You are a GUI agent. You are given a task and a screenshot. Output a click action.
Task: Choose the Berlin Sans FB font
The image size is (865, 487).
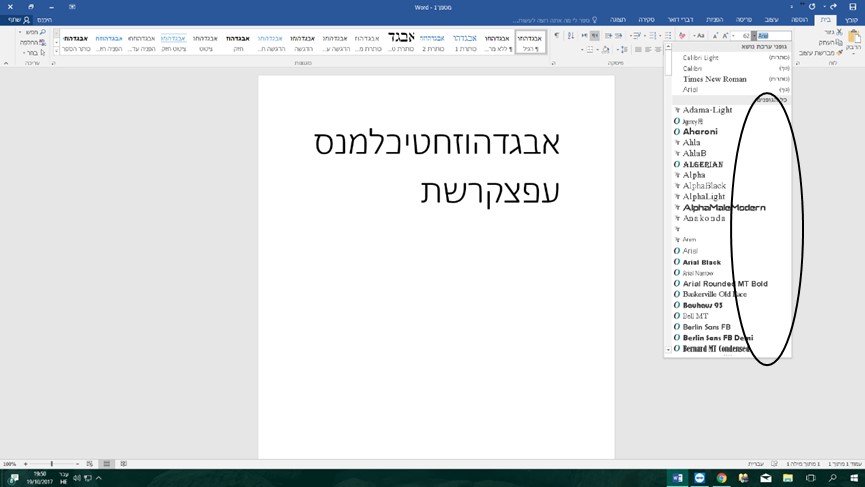click(706, 327)
